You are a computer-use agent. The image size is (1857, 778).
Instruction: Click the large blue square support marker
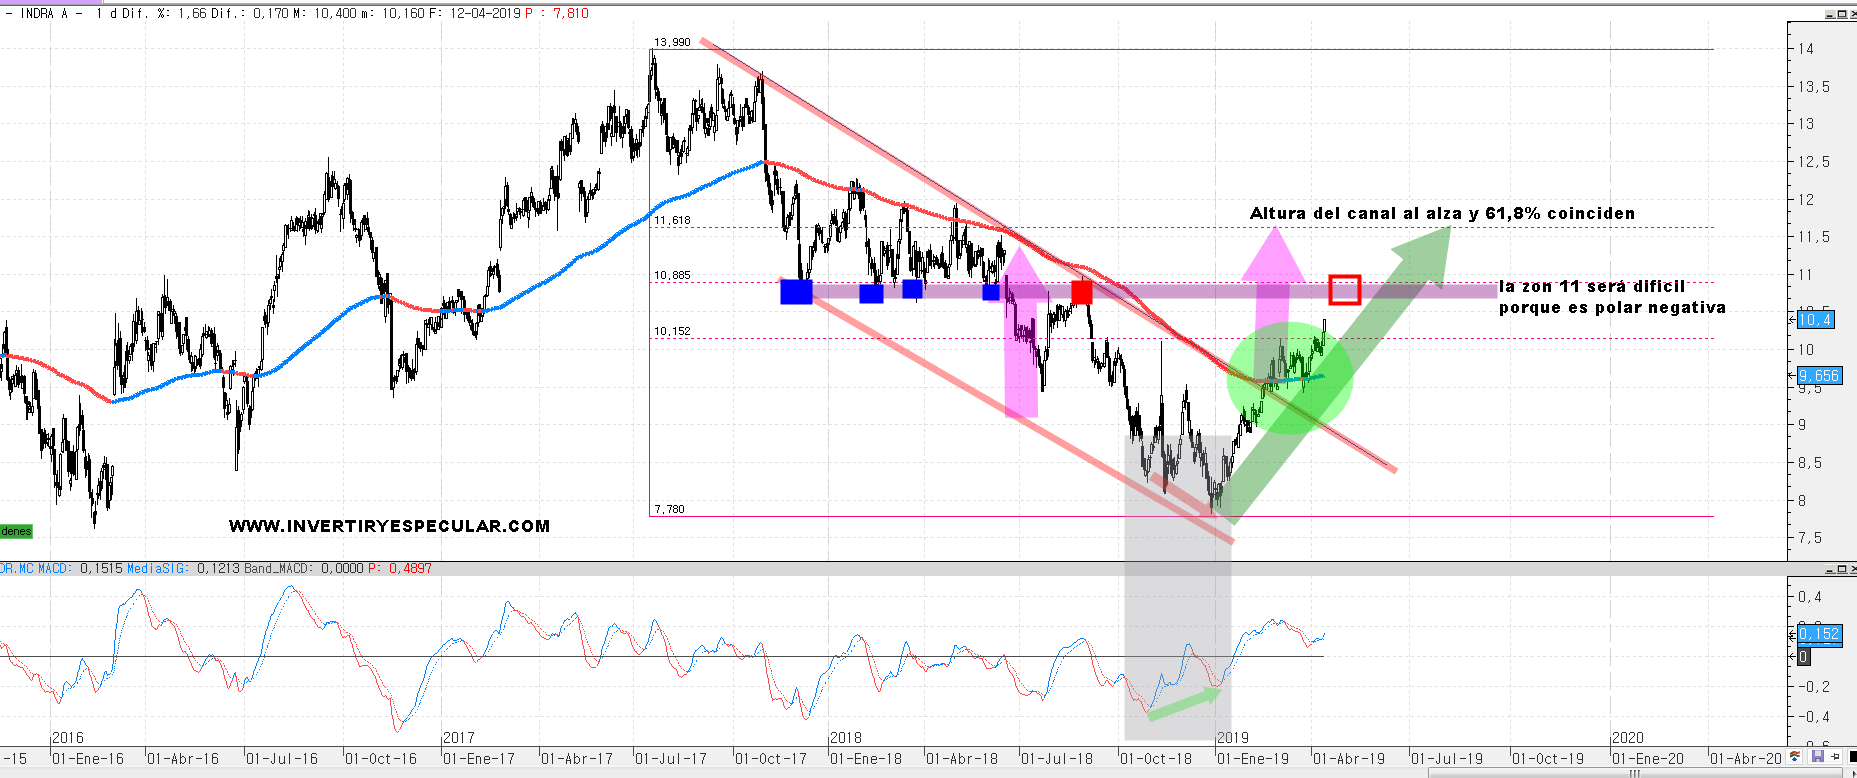pyautogui.click(x=796, y=292)
